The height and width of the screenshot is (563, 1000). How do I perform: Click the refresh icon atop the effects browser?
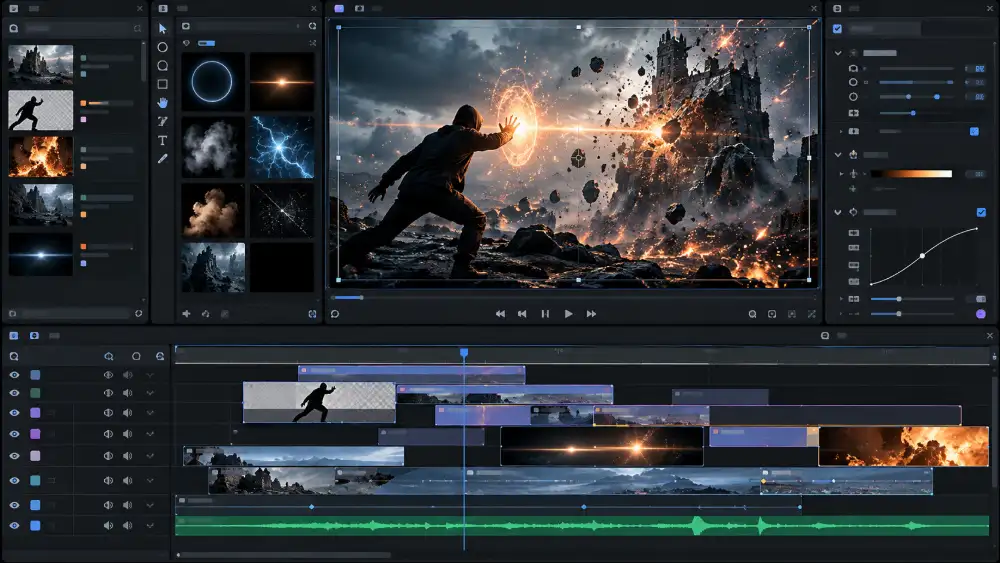[312, 26]
